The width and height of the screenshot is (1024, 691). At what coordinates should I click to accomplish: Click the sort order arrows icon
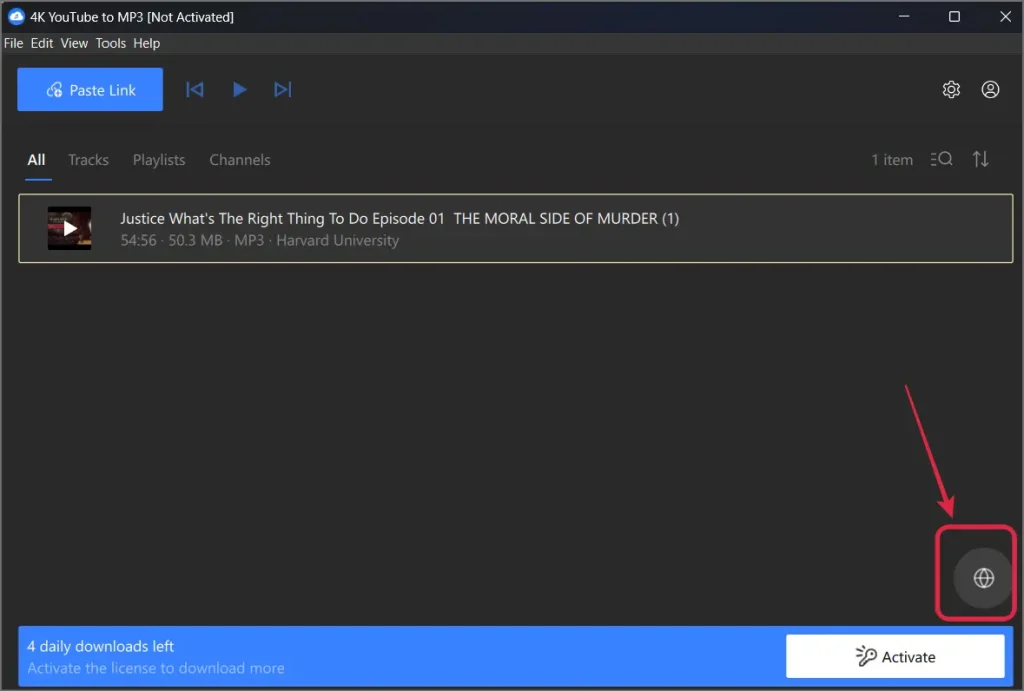[x=981, y=159]
